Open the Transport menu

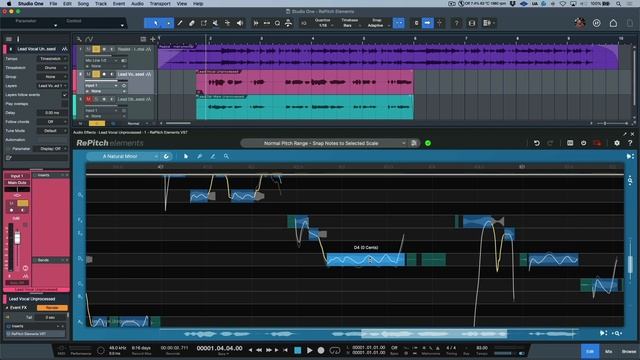click(x=160, y=4)
